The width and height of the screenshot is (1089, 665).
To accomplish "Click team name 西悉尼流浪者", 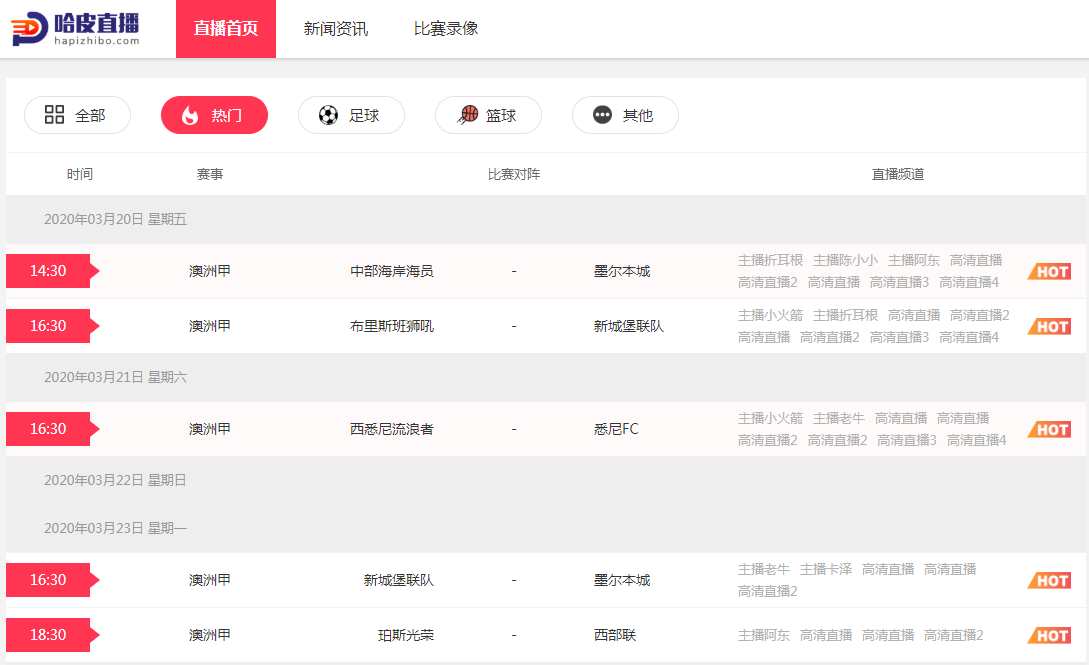I will [x=392, y=429].
